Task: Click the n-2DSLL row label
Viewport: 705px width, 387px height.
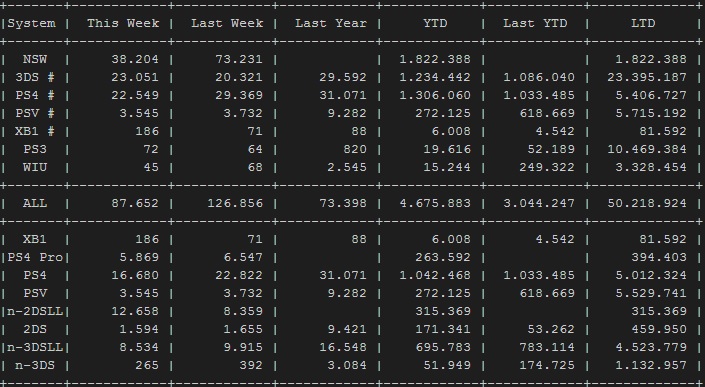Action: point(35,311)
